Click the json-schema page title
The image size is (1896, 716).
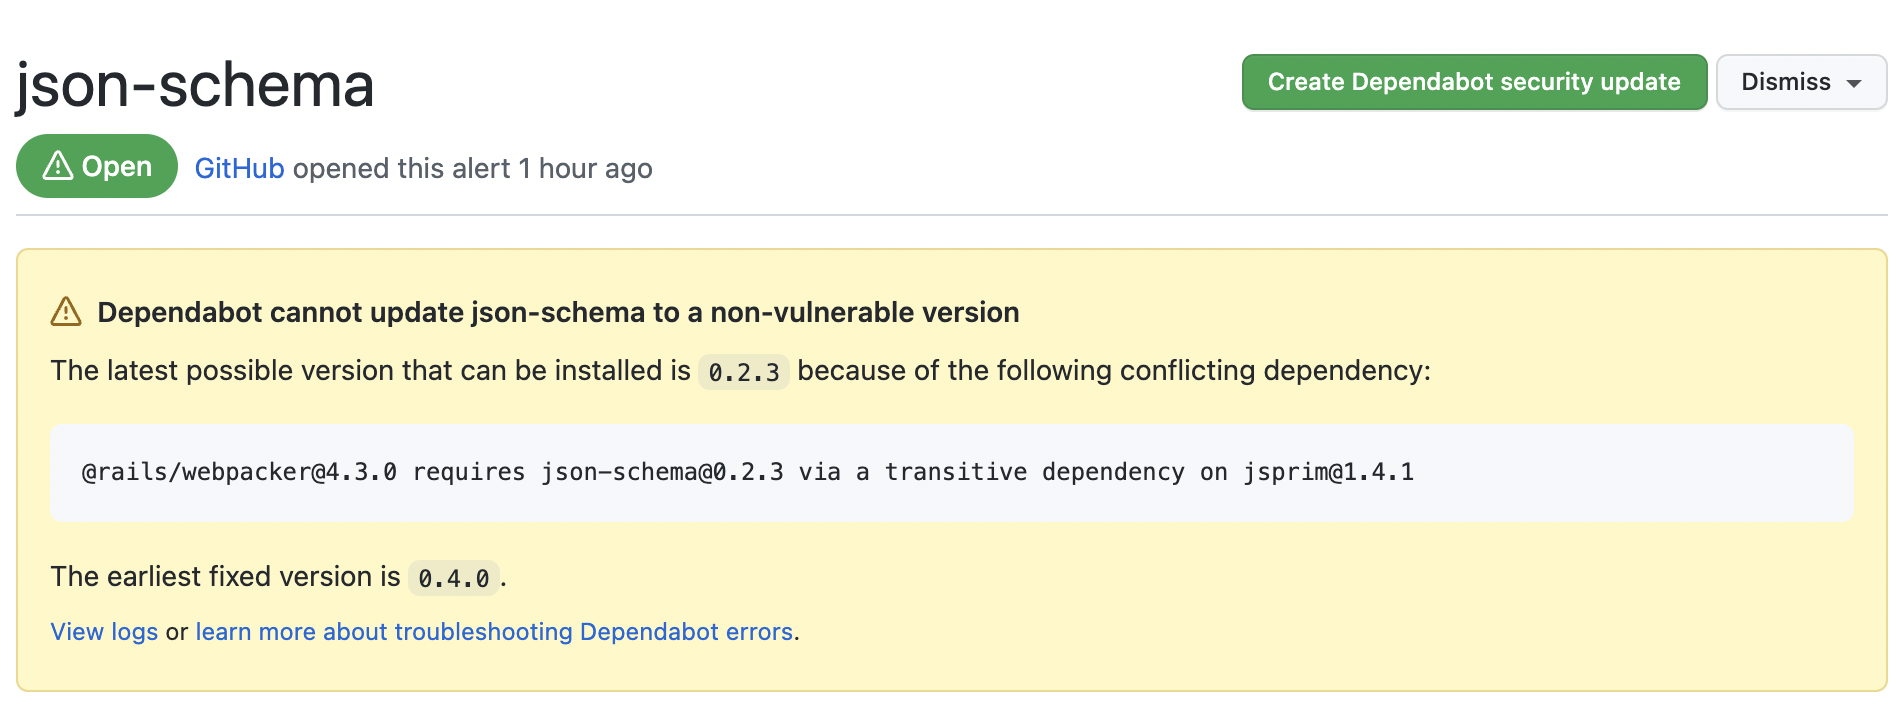pos(195,85)
